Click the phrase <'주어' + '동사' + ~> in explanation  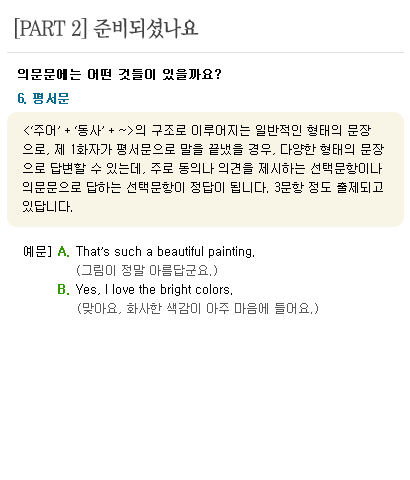(x=78, y=130)
